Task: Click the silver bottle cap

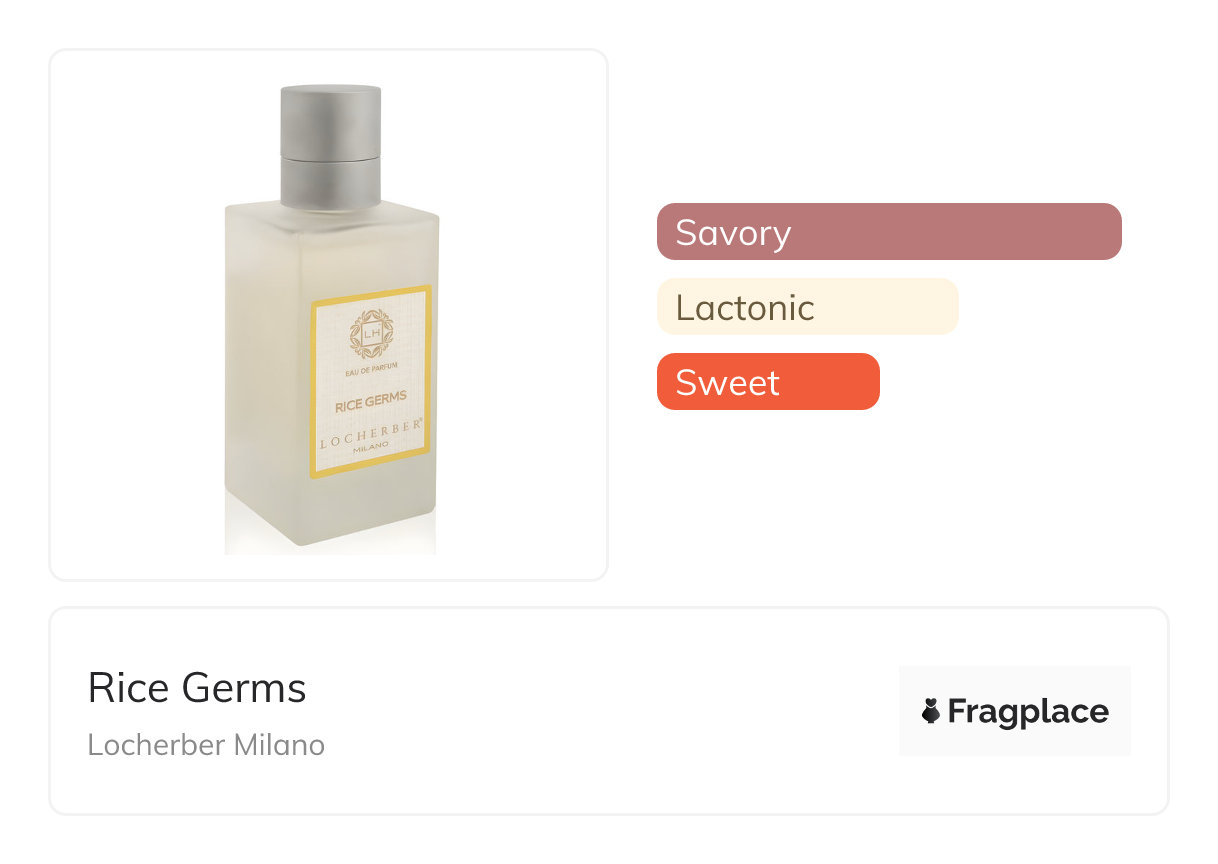Action: pyautogui.click(x=330, y=145)
